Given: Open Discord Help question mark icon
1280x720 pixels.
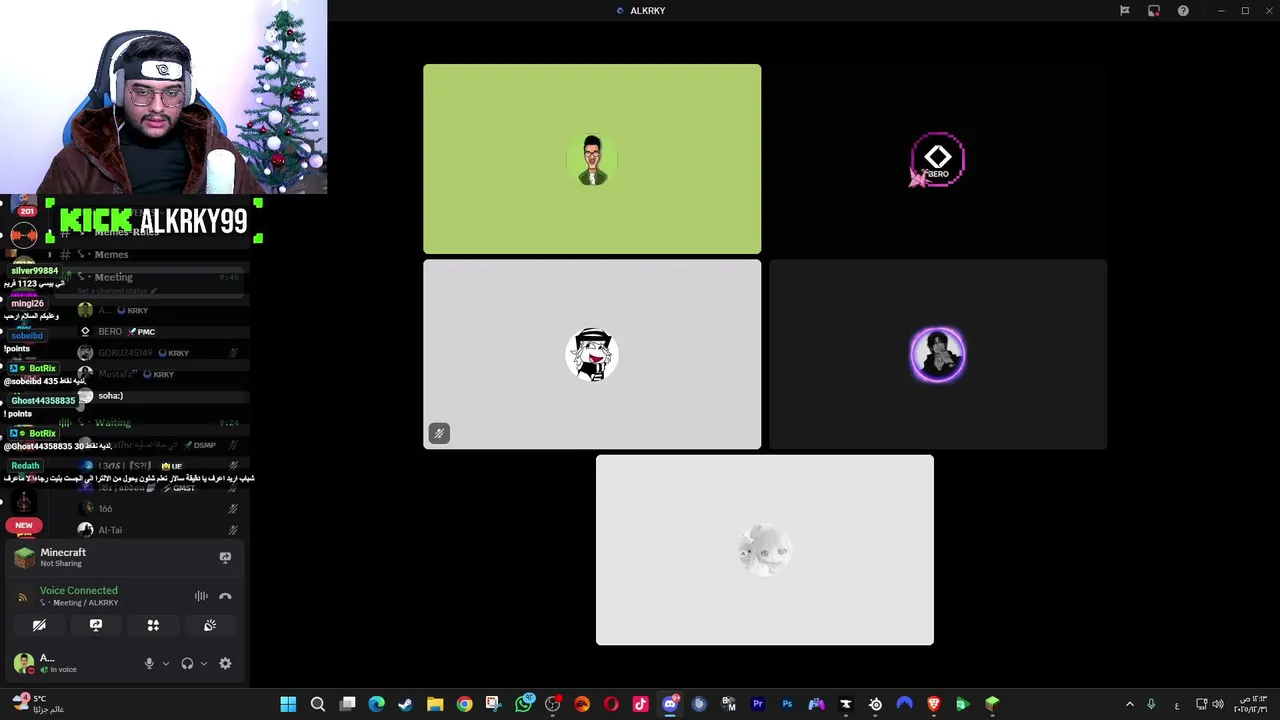Looking at the screenshot, I should coord(1183,11).
